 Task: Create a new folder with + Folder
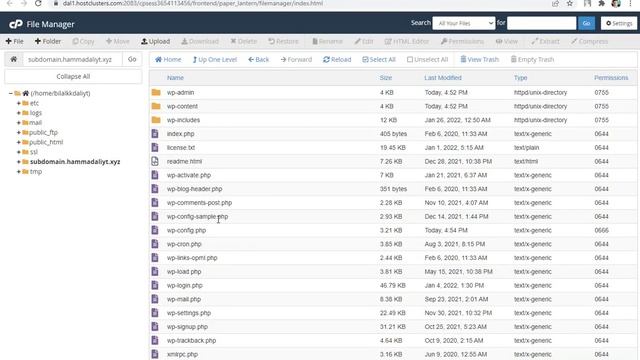[48, 41]
